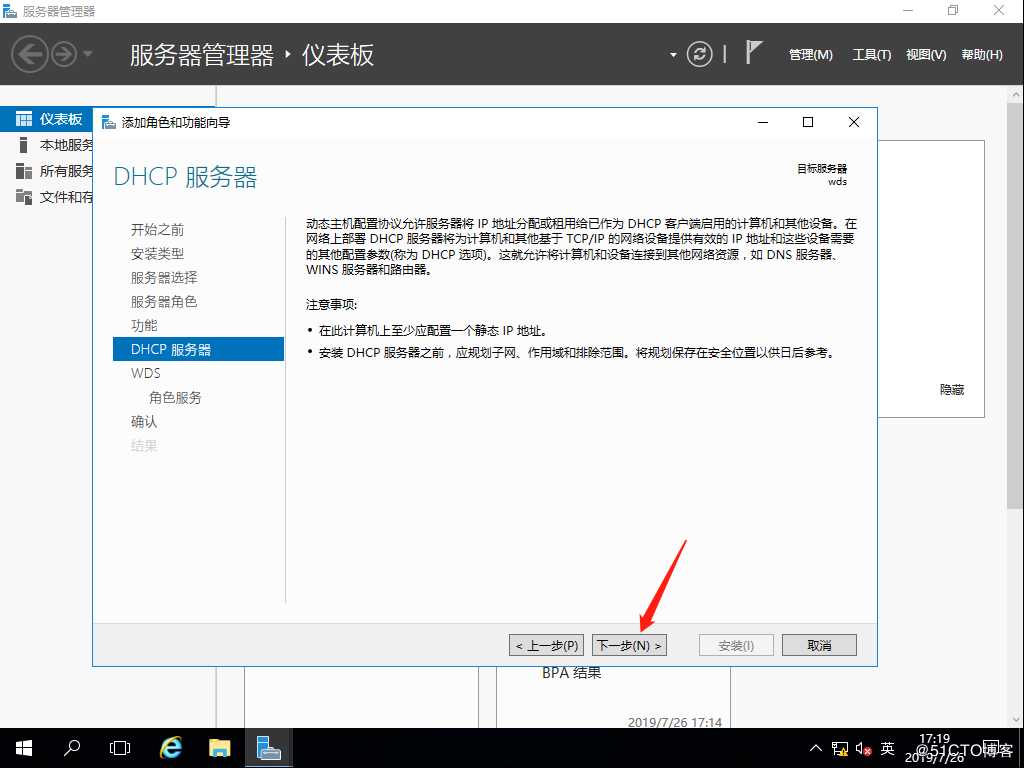Click the 本地服务器 sidebar icon
Viewport: 1024px width, 768px height.
[x=24, y=145]
